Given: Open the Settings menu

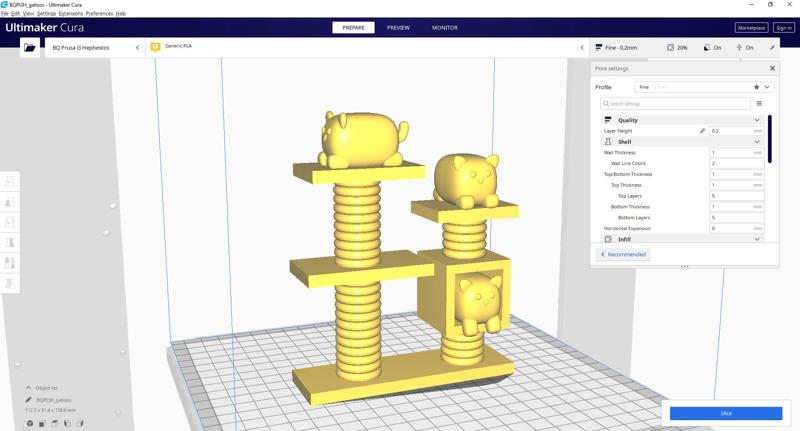Looking at the screenshot, I should [x=46, y=14].
